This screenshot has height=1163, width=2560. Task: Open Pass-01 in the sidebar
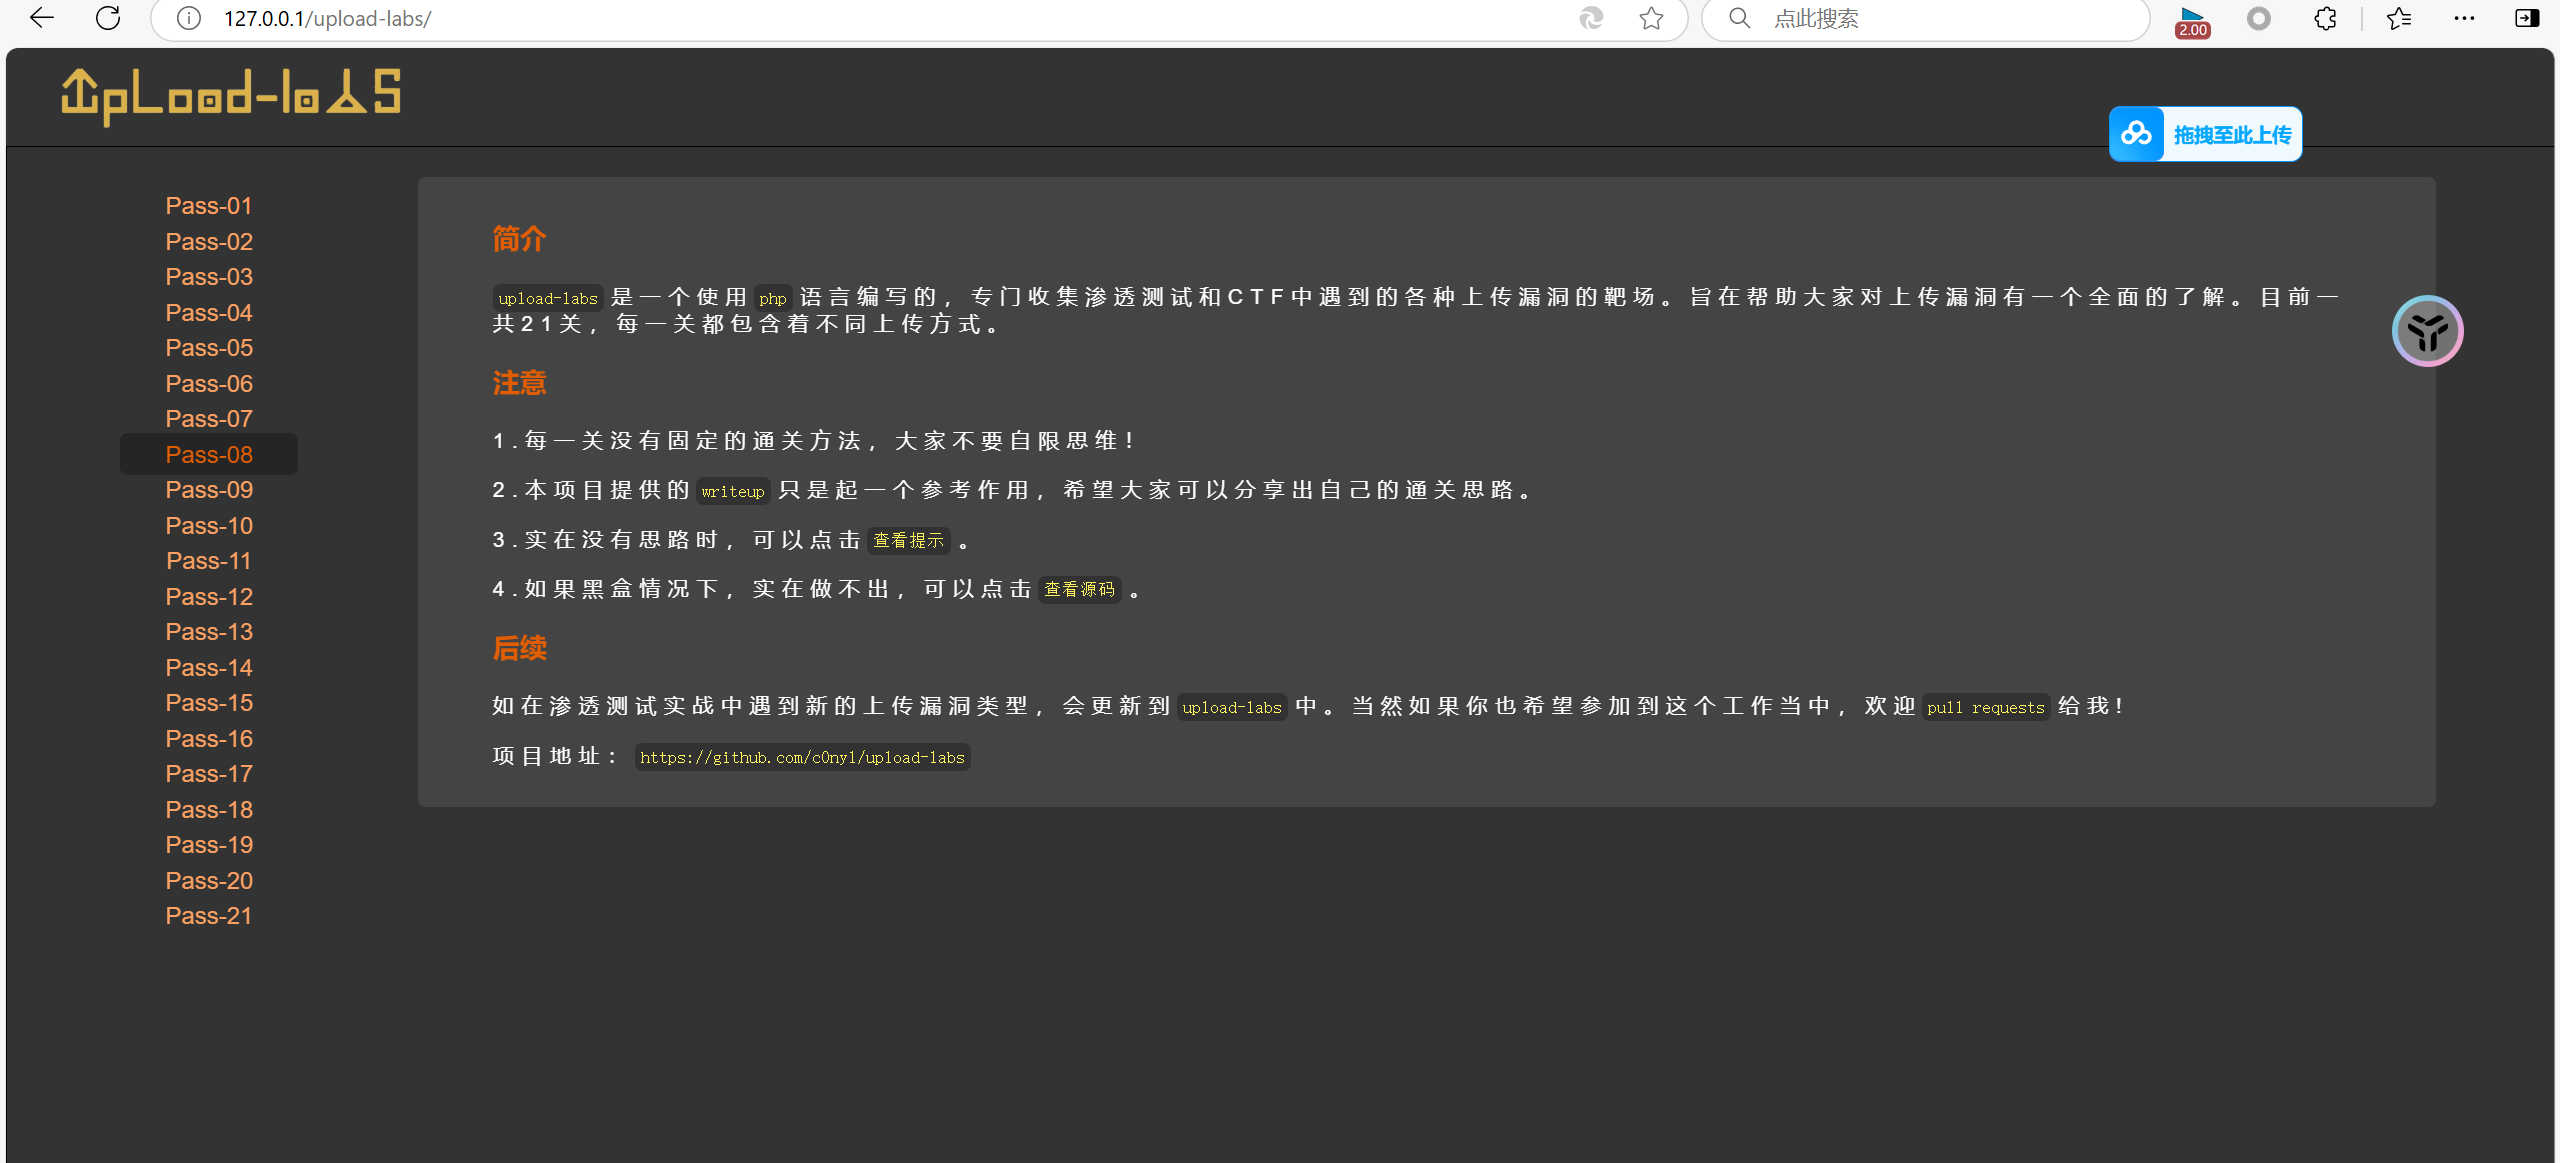coord(209,206)
